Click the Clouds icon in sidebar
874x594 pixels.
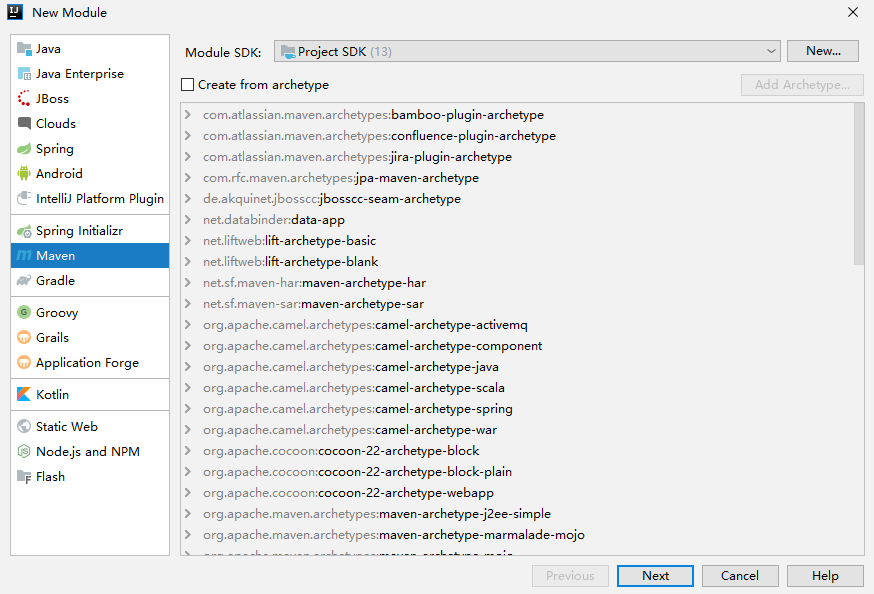click(25, 124)
